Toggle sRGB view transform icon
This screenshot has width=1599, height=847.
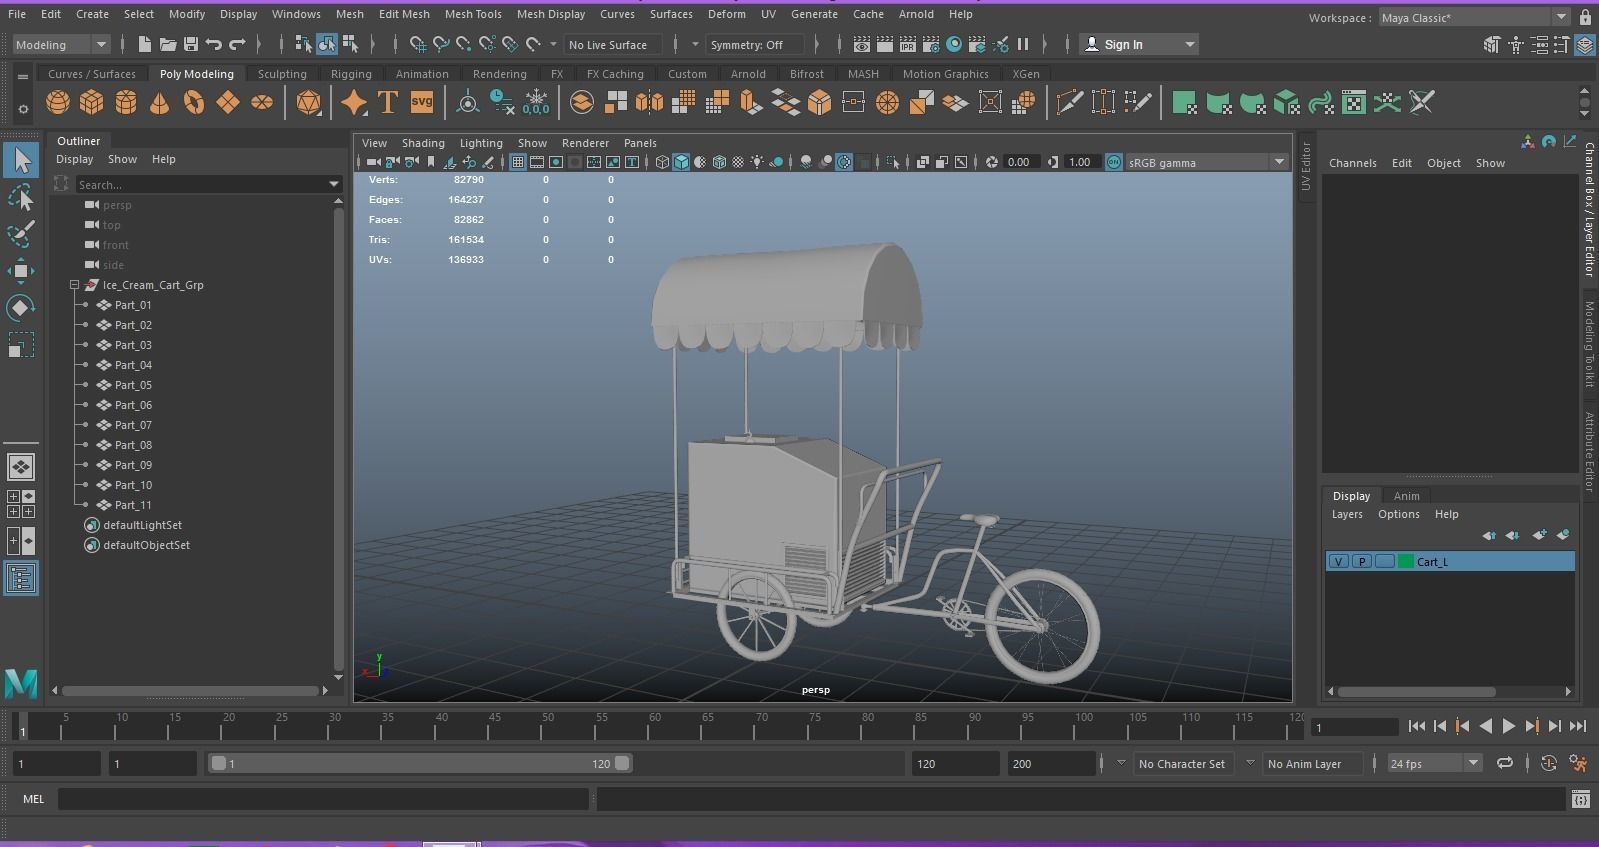(x=1114, y=162)
